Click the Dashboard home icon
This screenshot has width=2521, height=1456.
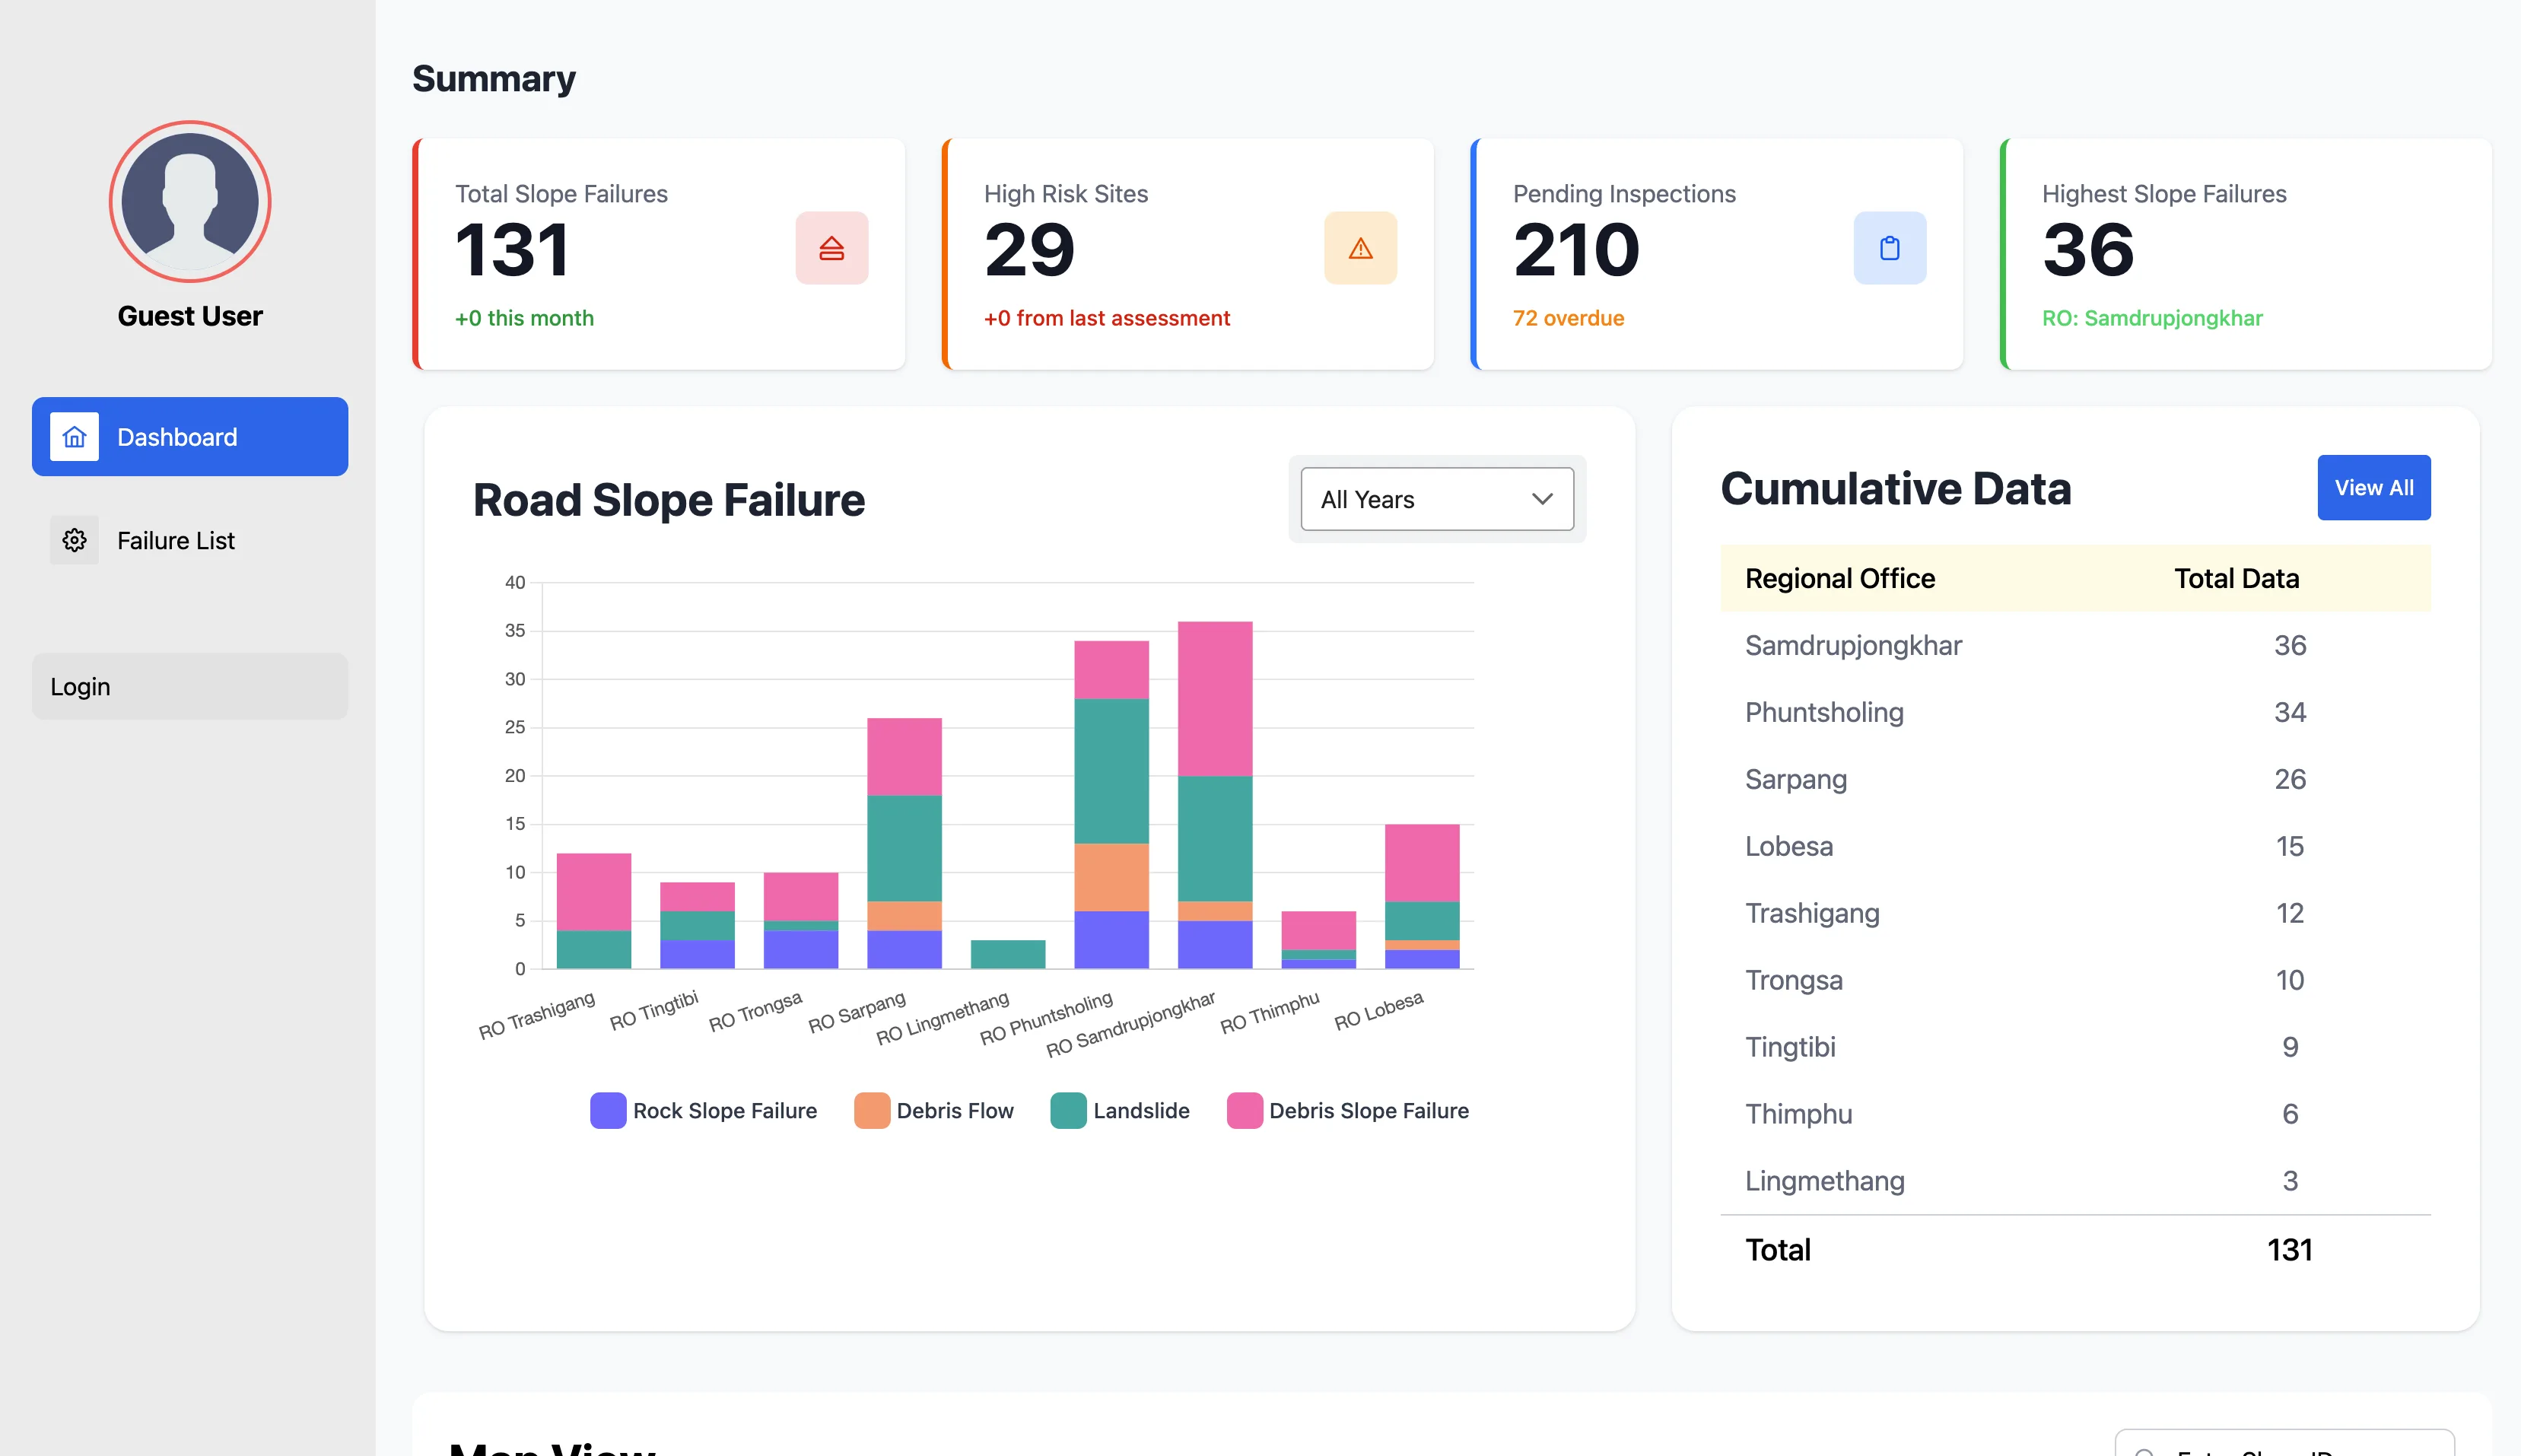tap(74, 437)
